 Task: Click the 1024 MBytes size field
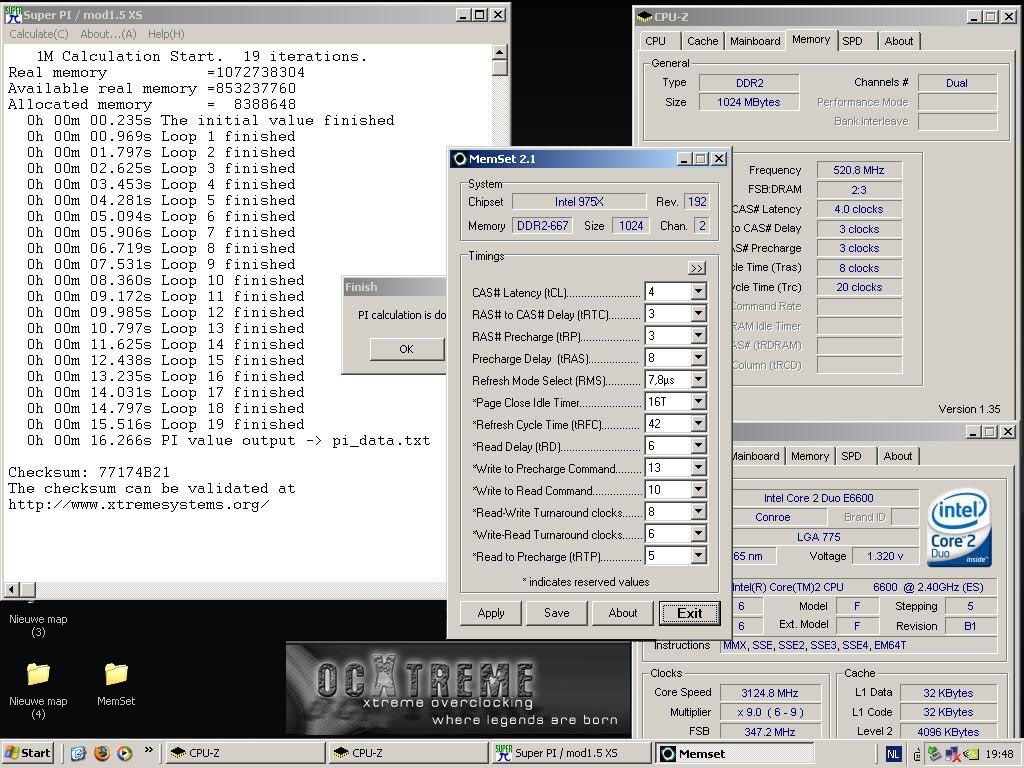tap(749, 102)
